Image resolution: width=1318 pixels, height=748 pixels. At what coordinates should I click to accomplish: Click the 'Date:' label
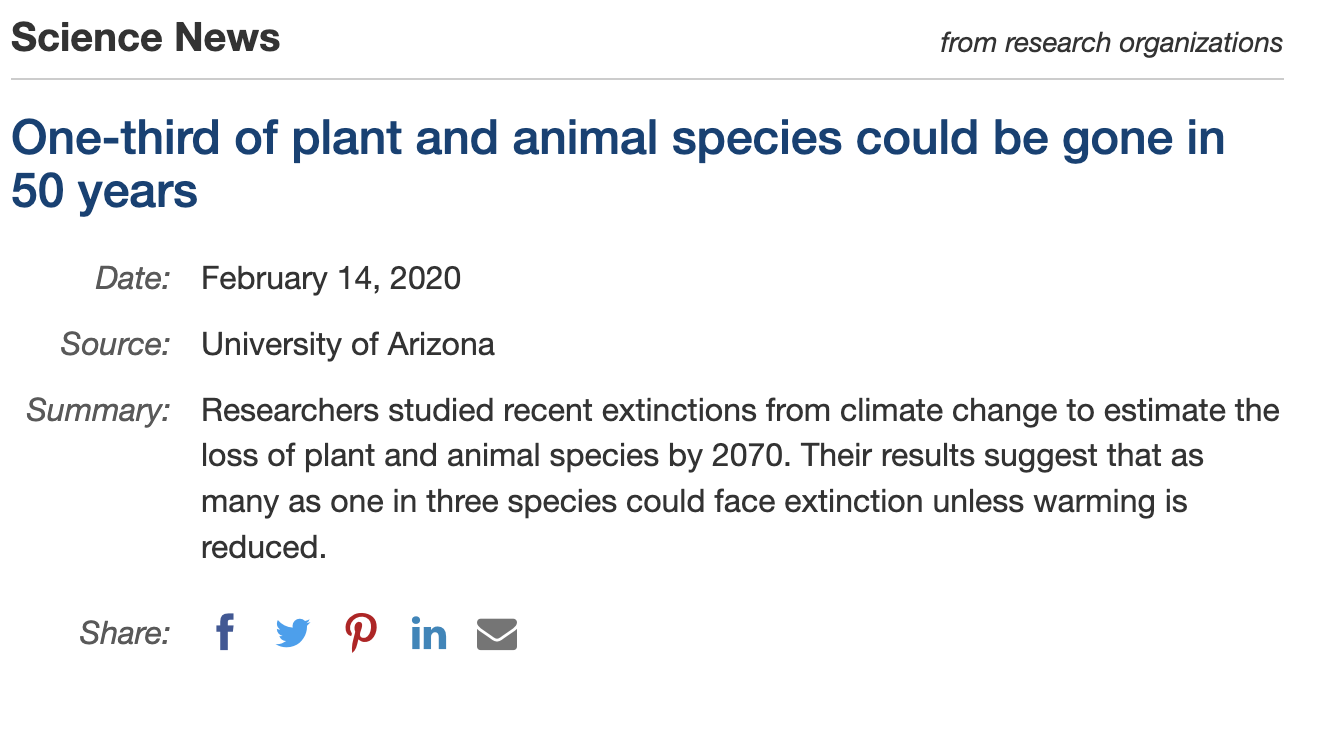(133, 278)
